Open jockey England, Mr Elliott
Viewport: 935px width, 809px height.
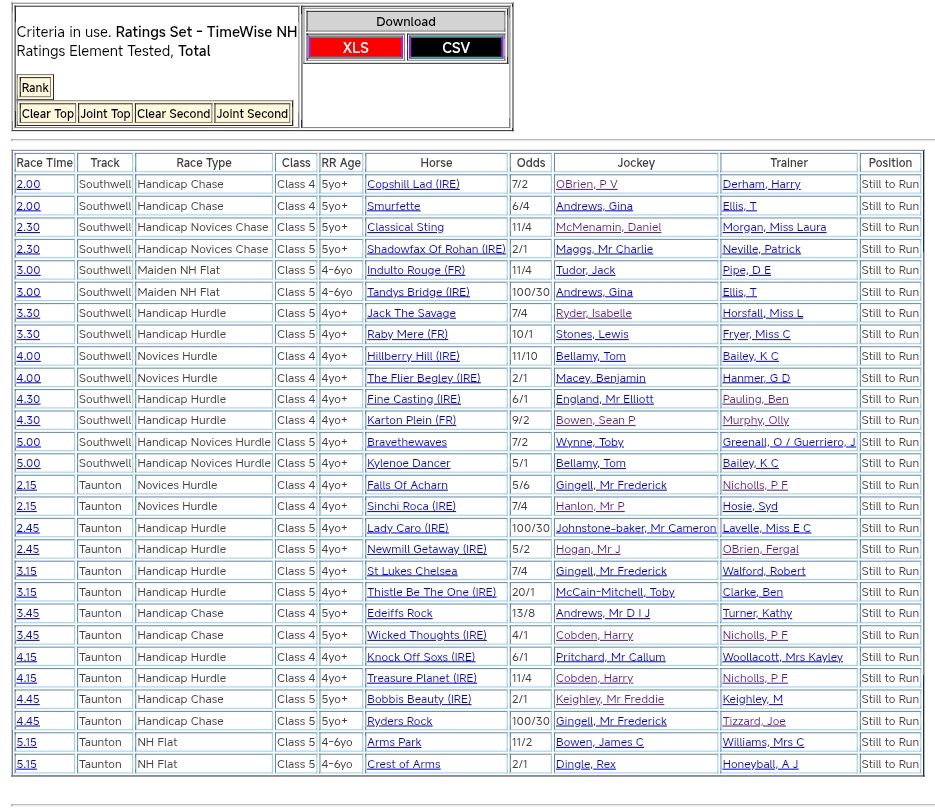[x=604, y=400]
